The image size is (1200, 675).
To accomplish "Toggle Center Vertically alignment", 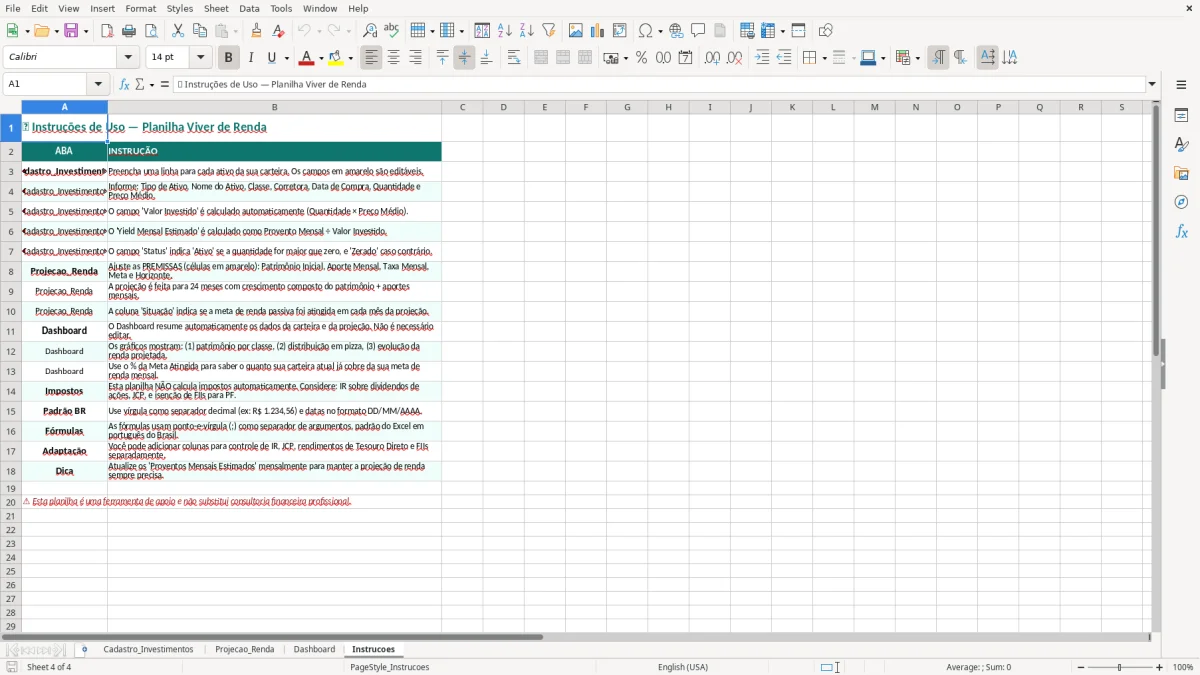I will (x=464, y=58).
